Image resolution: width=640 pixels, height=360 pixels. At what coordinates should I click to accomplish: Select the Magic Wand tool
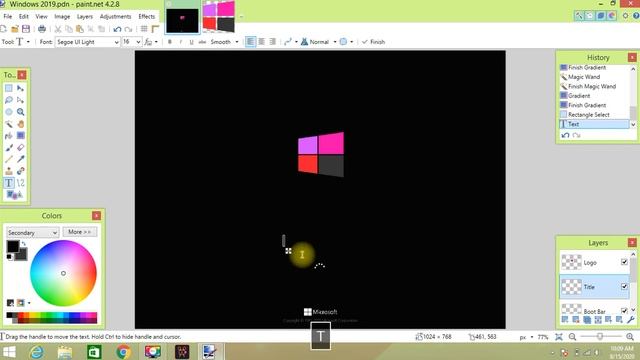click(9, 124)
